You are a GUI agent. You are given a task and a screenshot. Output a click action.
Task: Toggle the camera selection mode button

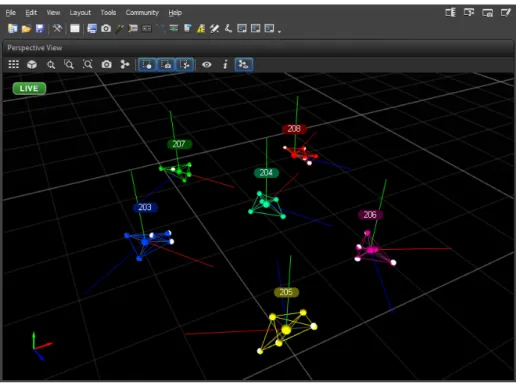[x=166, y=64]
